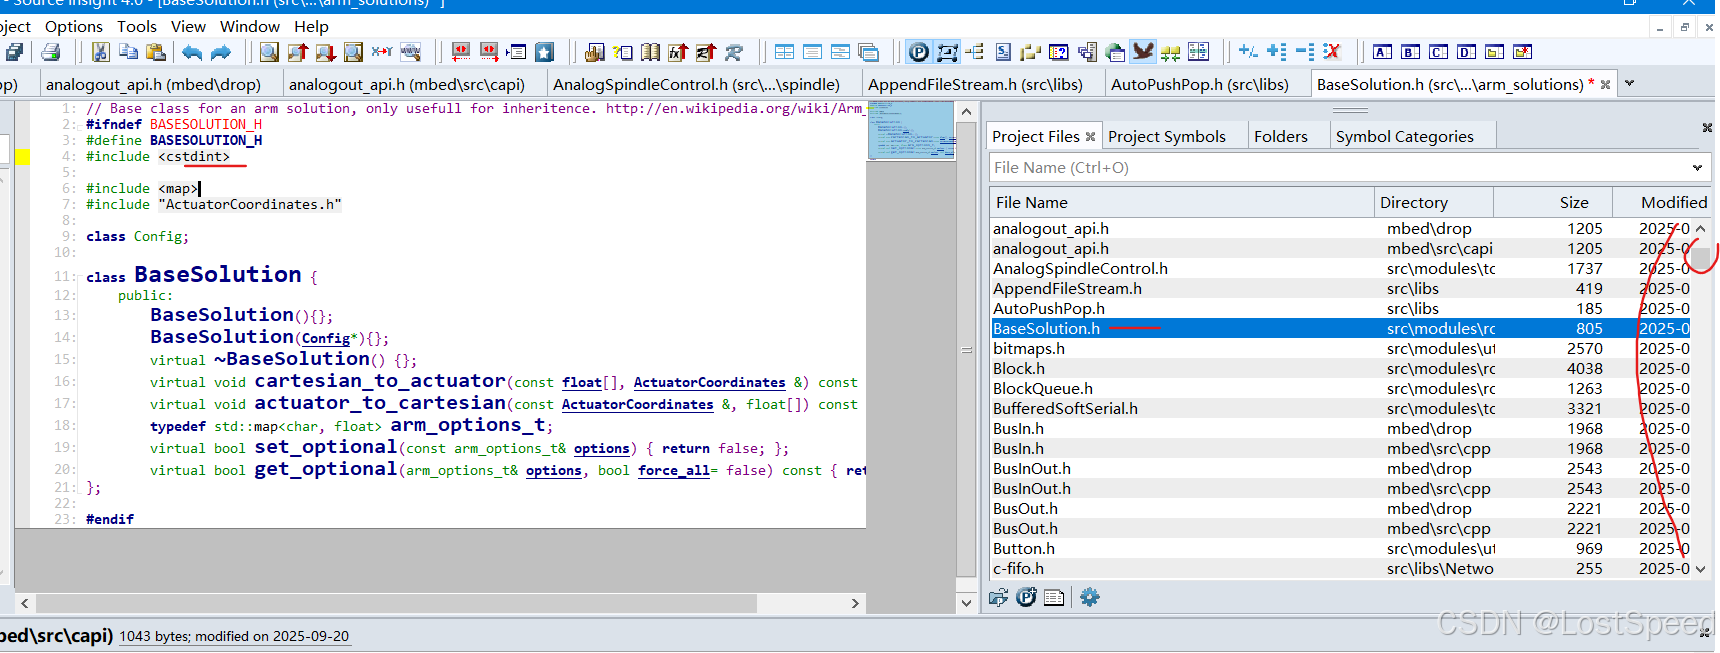Open the Replace X-to-Y tool
The image size is (1720, 653).
point(382,52)
